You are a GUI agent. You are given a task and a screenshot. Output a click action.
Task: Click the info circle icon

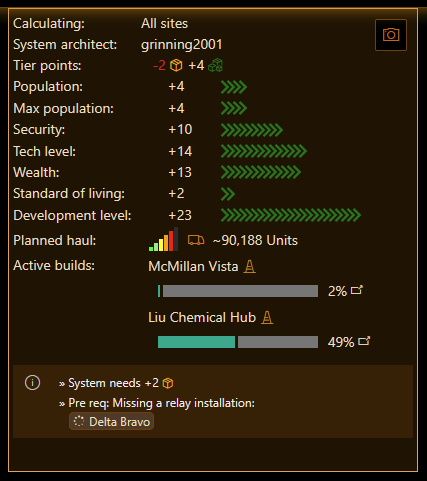(x=32, y=383)
